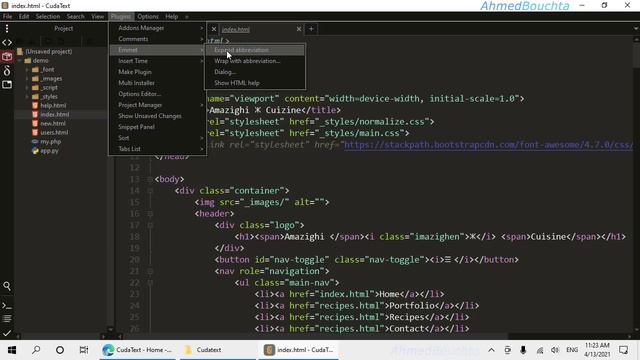Show the Code Tree sidebar panel
Image resolution: width=640 pixels, height=360 pixels.
[7, 42]
